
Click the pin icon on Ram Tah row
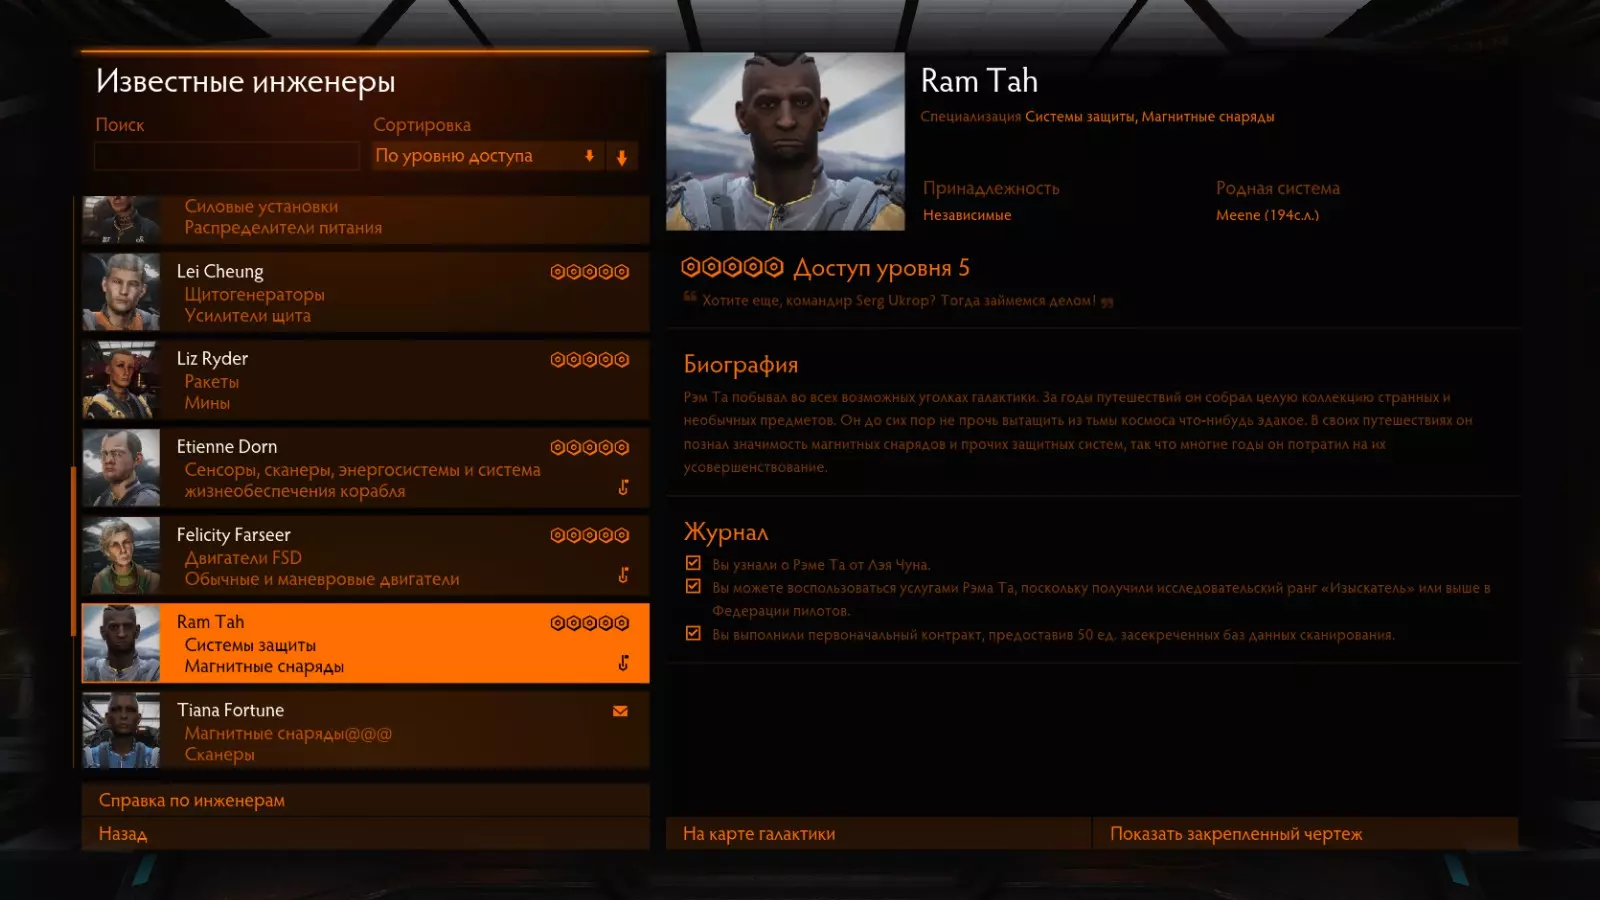coord(623,663)
